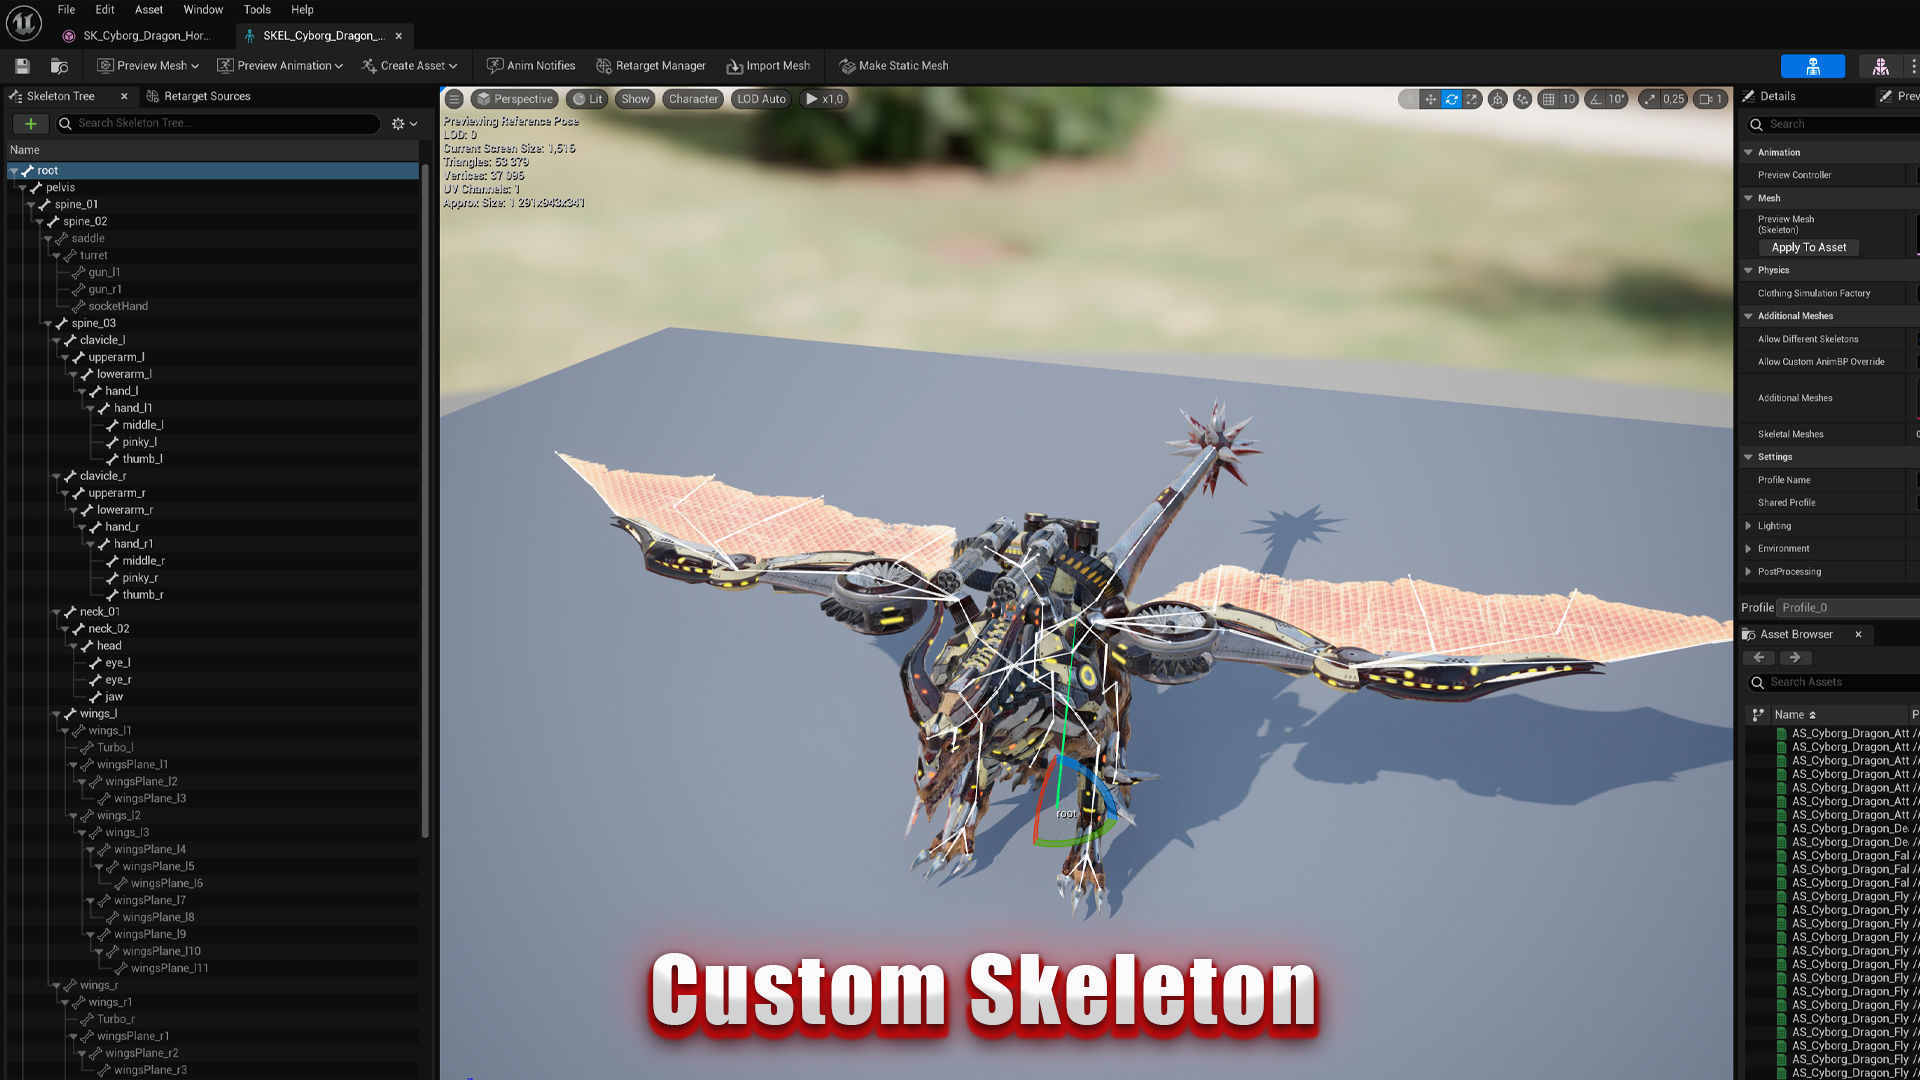Open the skeleton tree settings gear
Viewport: 1920px width, 1080px height.
point(404,124)
